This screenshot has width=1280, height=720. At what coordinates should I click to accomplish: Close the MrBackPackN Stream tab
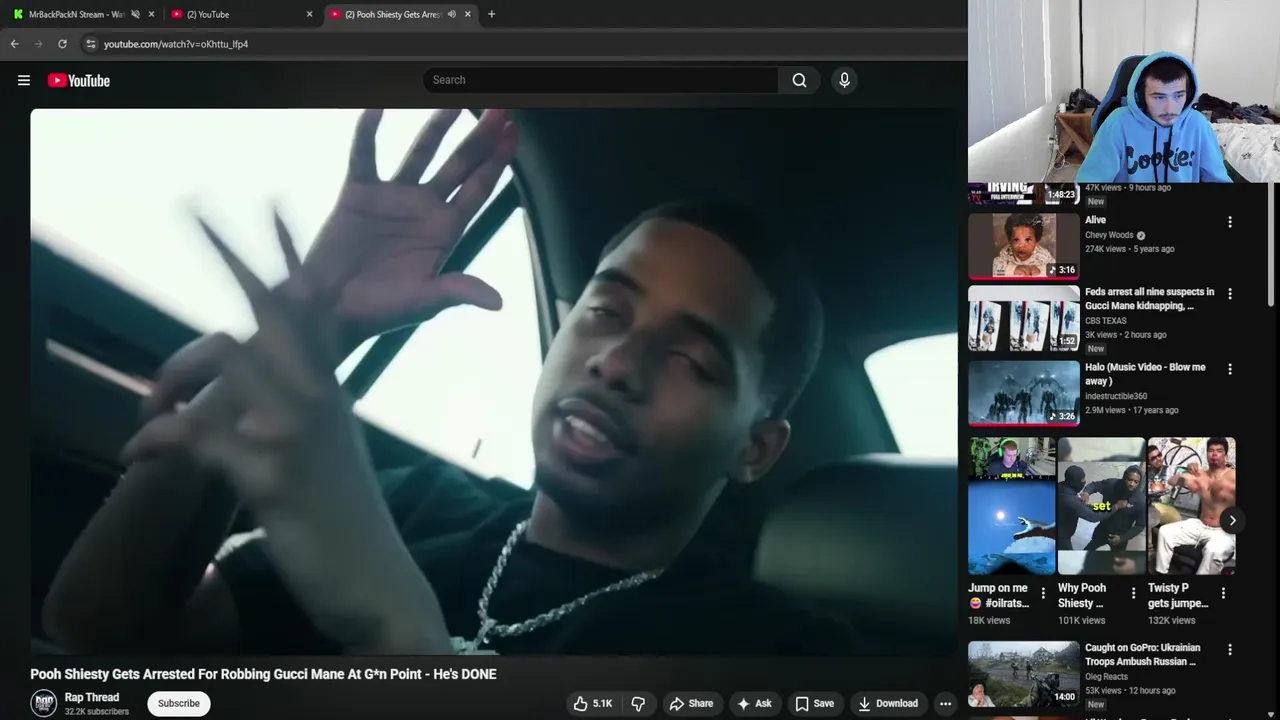point(152,14)
